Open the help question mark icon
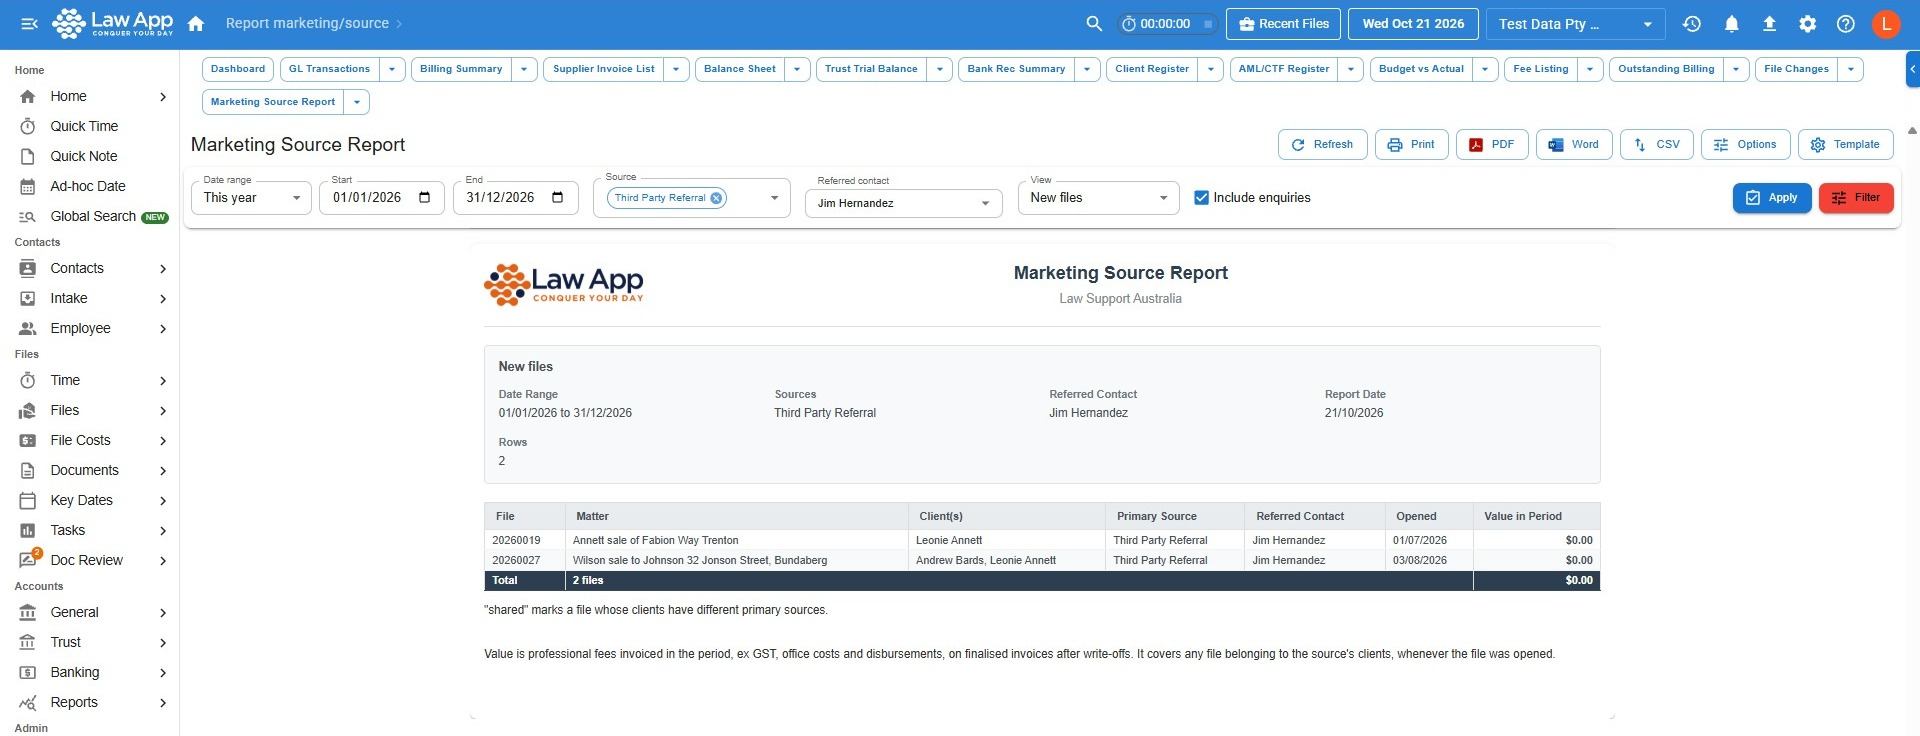 pos(1846,24)
